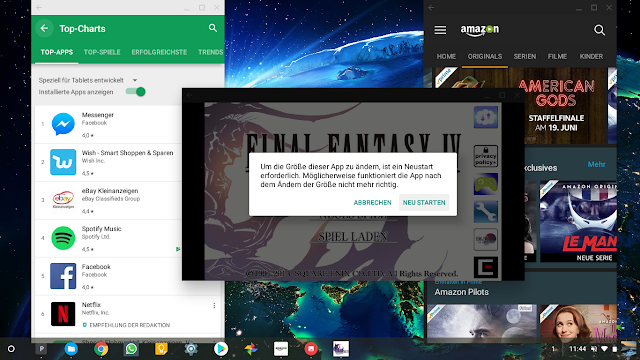Toggle the 'Installierte Apps anzeigen' switch
Screen dimensions: 640x360
[x=136, y=92]
